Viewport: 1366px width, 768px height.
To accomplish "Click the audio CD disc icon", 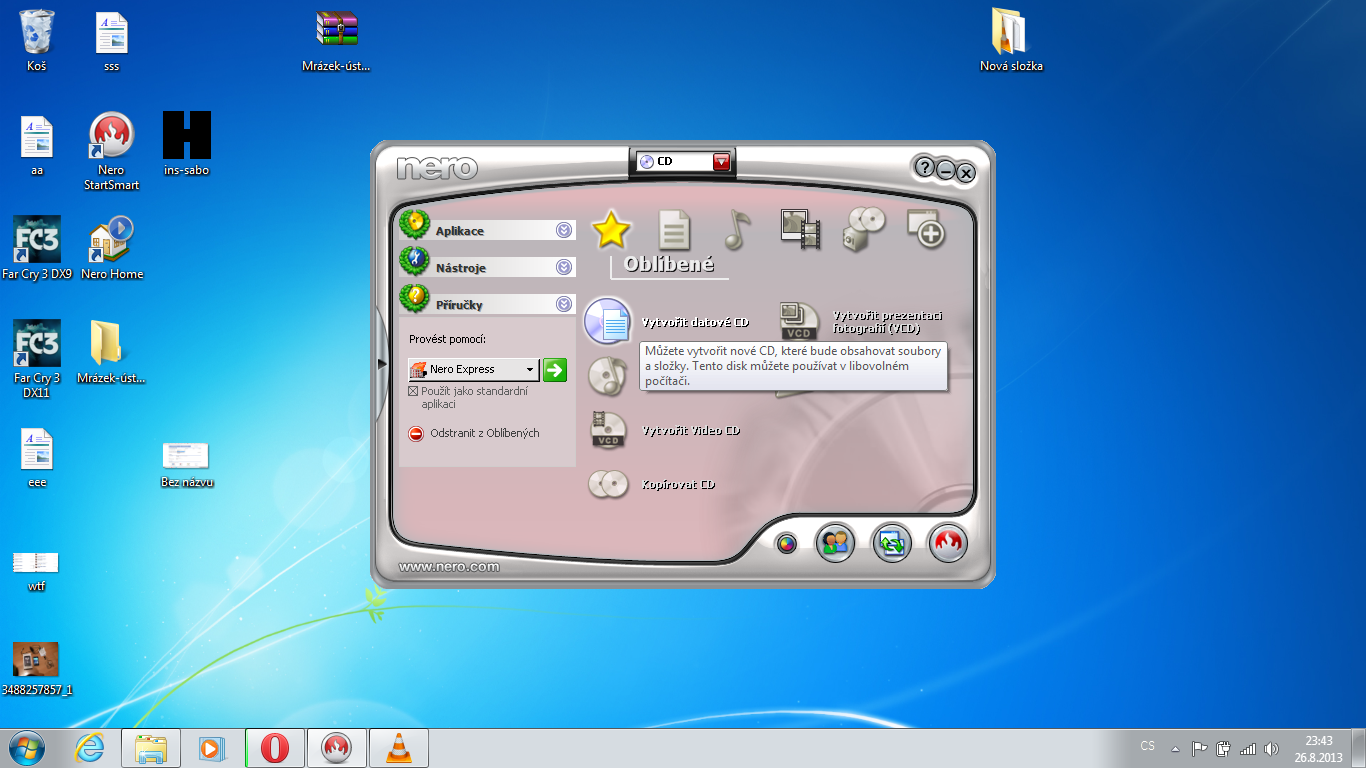I will (607, 376).
